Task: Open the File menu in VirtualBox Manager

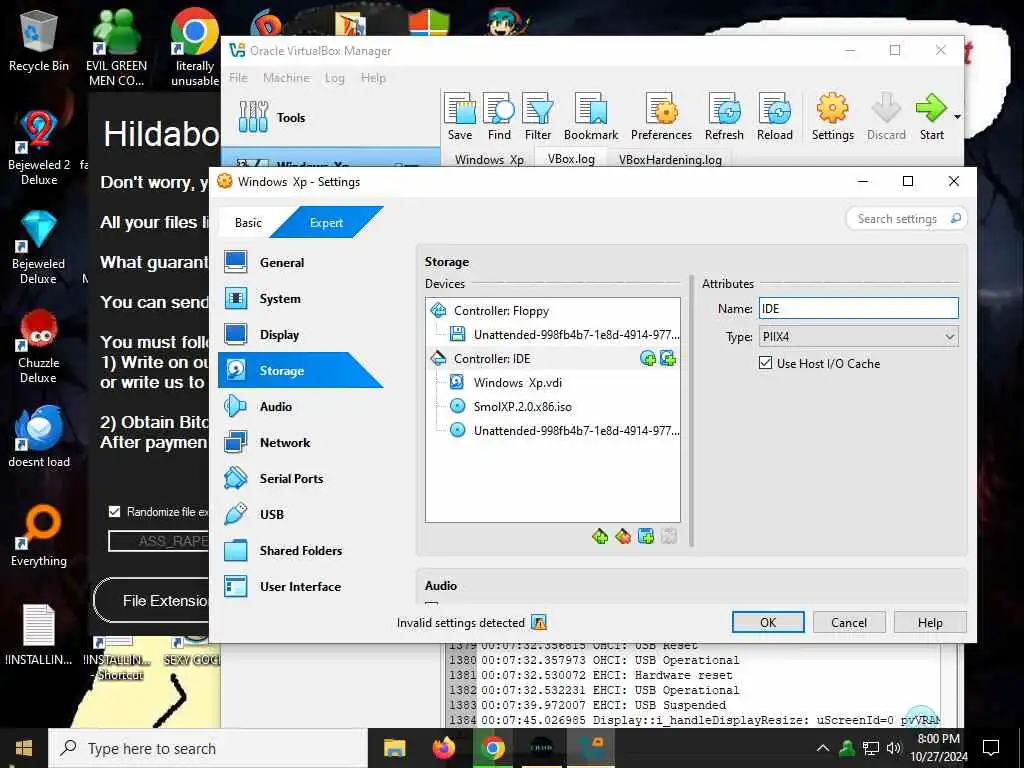Action: pyautogui.click(x=238, y=78)
